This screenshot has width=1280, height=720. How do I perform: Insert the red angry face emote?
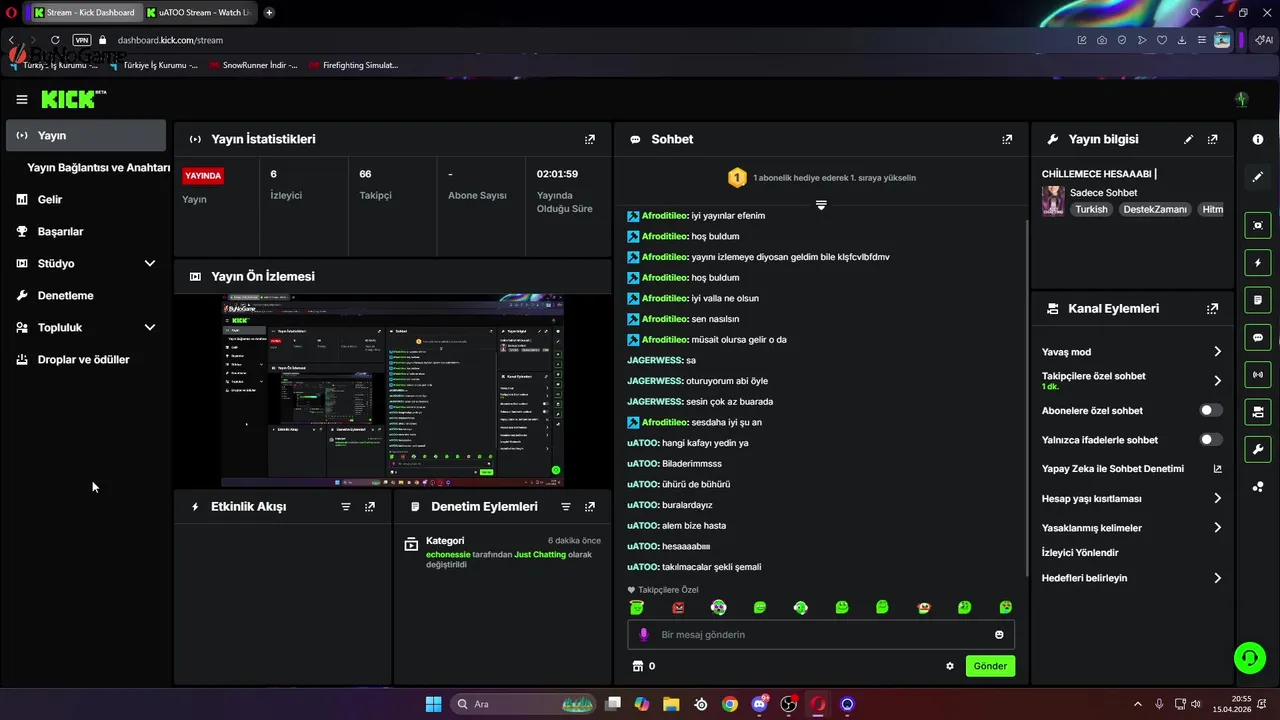(678, 607)
